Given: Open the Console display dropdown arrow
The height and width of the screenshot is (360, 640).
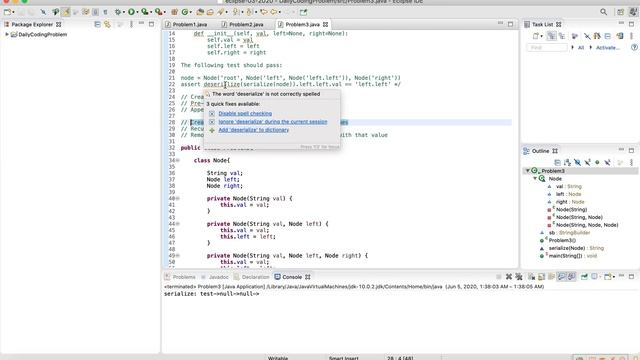Looking at the screenshot, I should click(600, 277).
